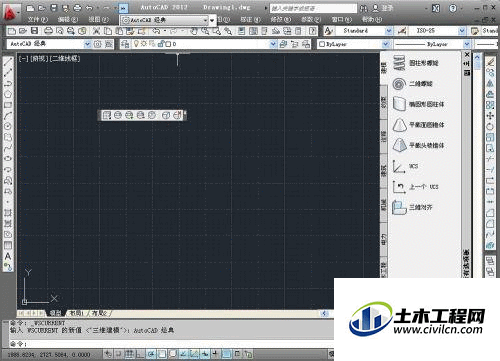Click the 三维对齐 palette tool

click(x=412, y=207)
